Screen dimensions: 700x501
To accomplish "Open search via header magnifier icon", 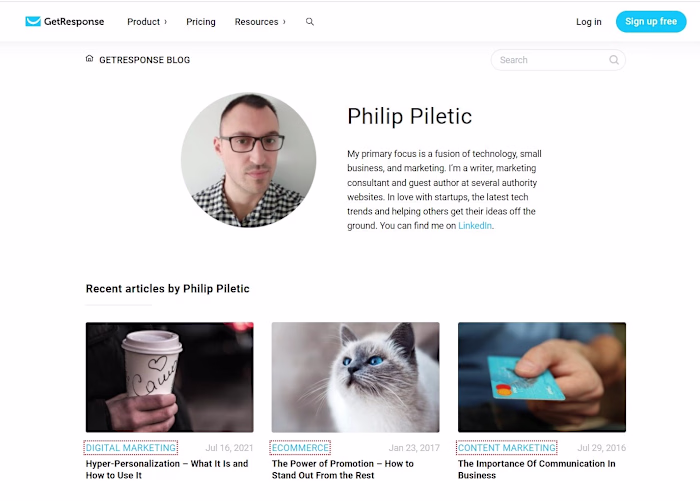I will click(310, 21).
